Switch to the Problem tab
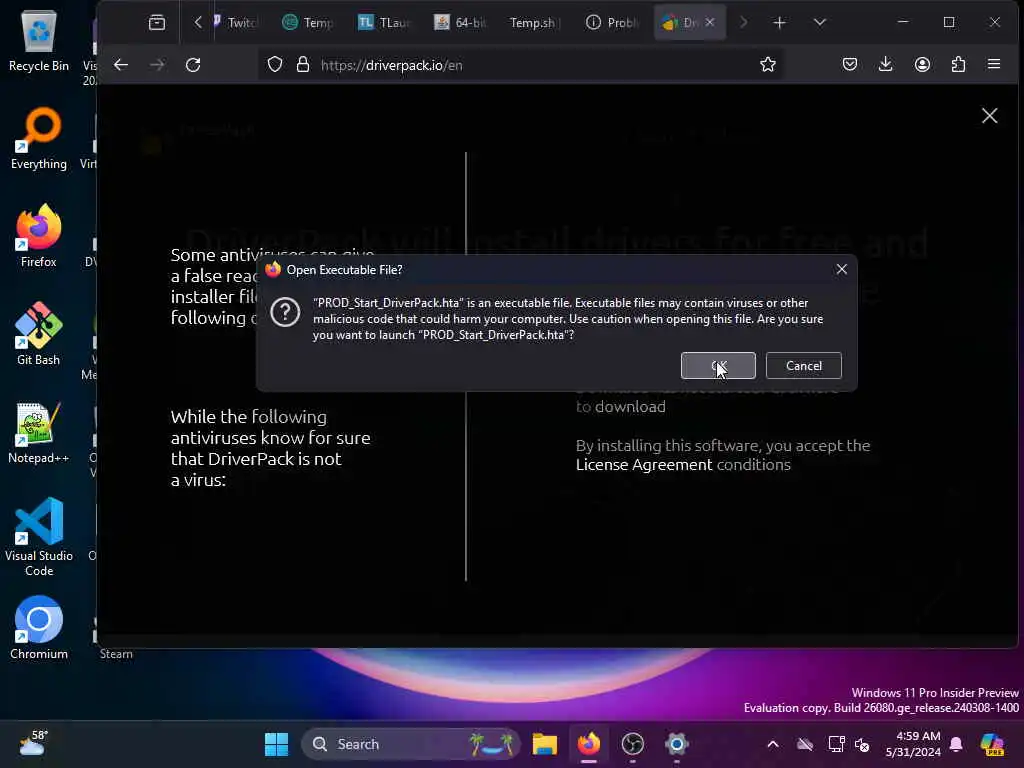This screenshot has height=768, width=1024. pos(612,23)
